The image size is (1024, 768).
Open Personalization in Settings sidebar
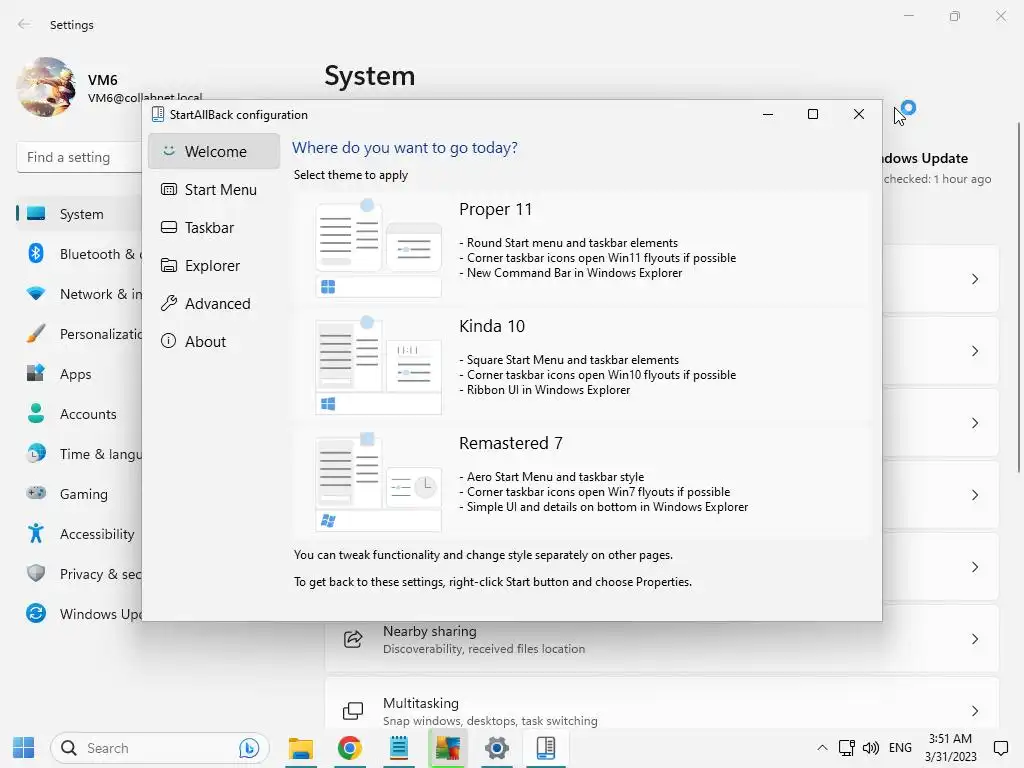point(79,334)
